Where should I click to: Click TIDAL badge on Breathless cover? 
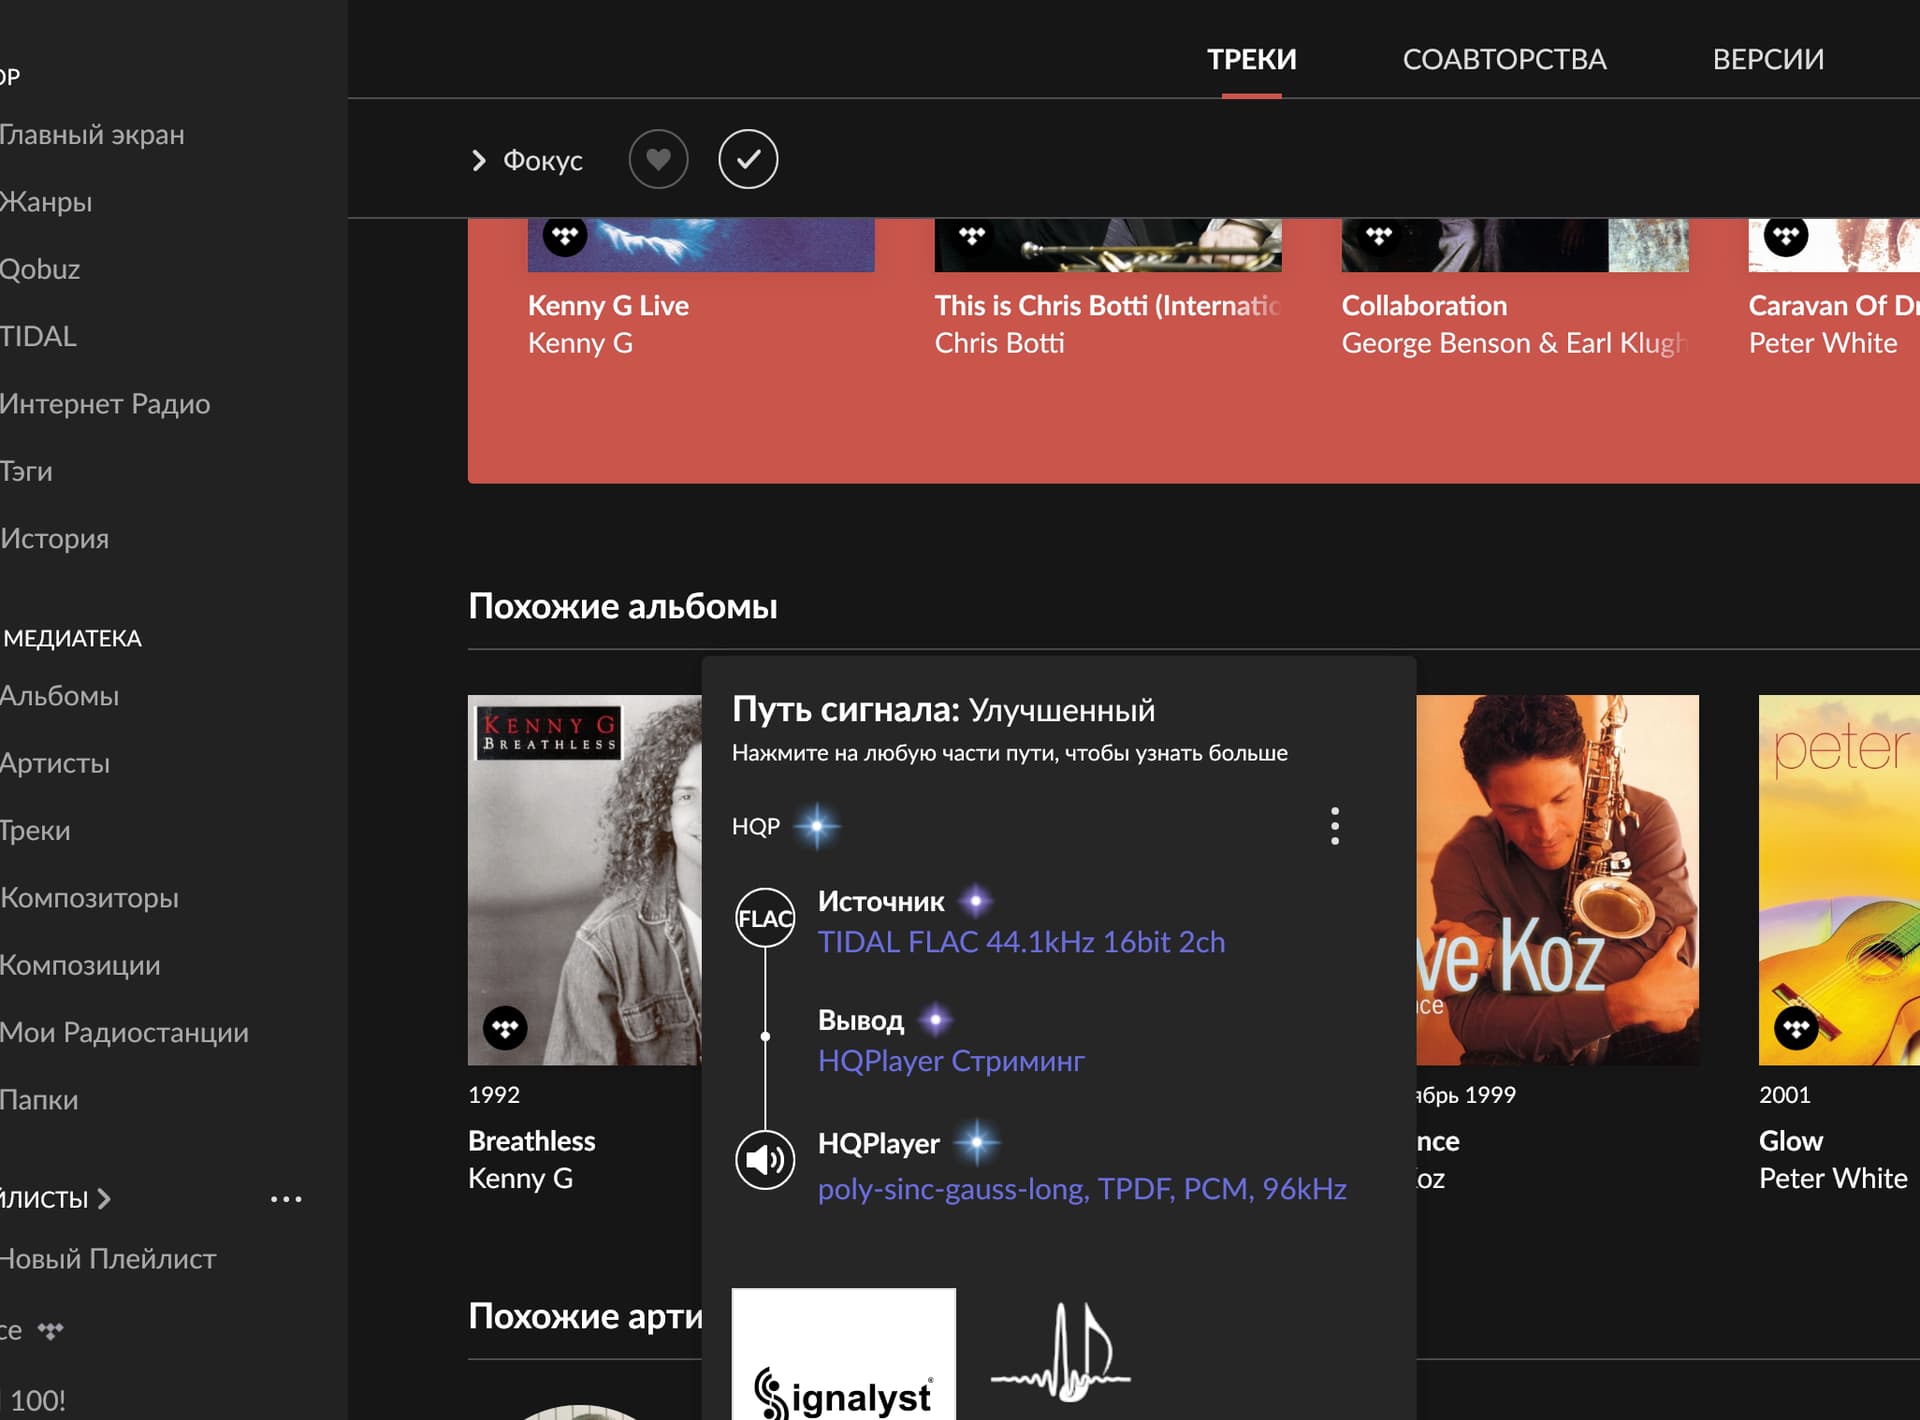pos(505,1028)
